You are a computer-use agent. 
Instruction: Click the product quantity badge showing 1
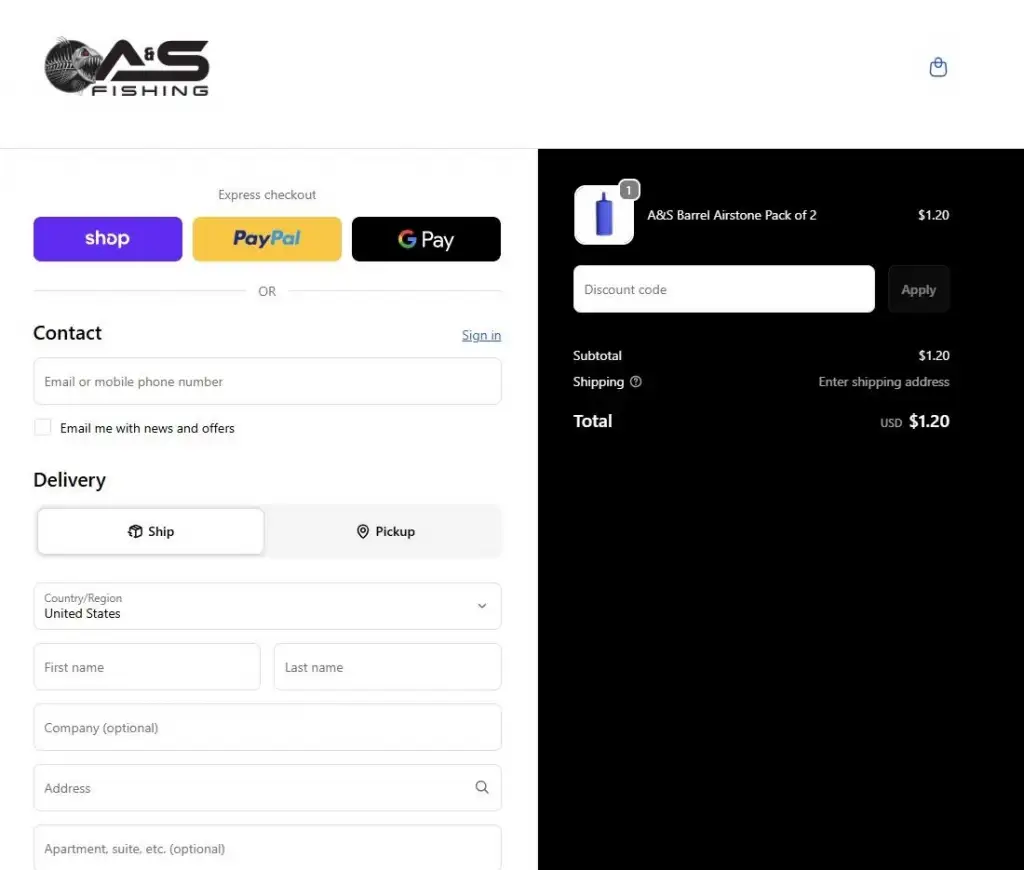pyautogui.click(x=629, y=190)
